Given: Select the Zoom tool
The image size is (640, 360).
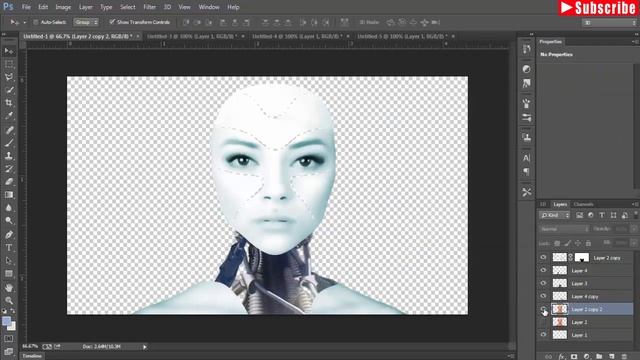Looking at the screenshot, I should click(9, 301).
